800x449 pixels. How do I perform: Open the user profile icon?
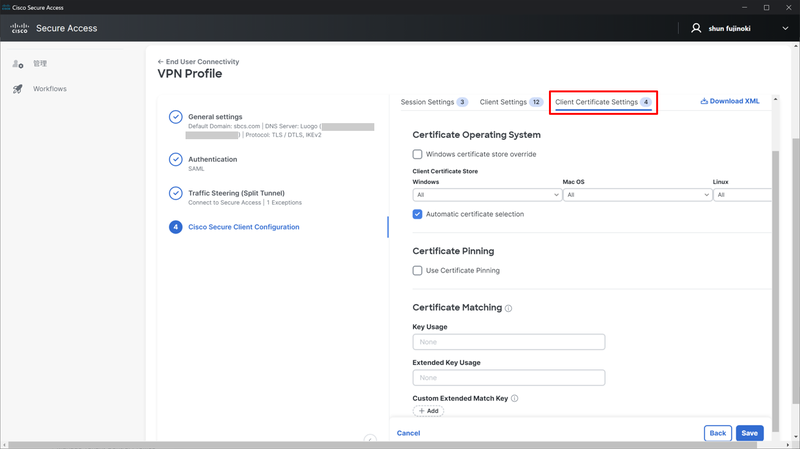696,28
